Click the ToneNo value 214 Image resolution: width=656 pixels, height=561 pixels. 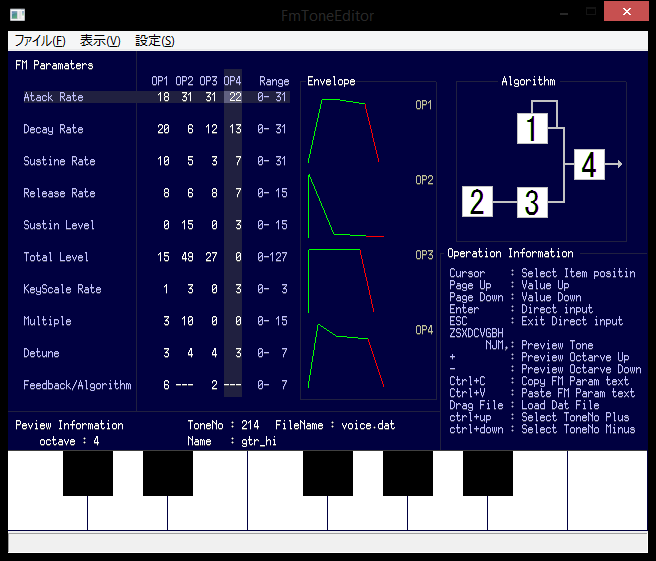(x=250, y=425)
